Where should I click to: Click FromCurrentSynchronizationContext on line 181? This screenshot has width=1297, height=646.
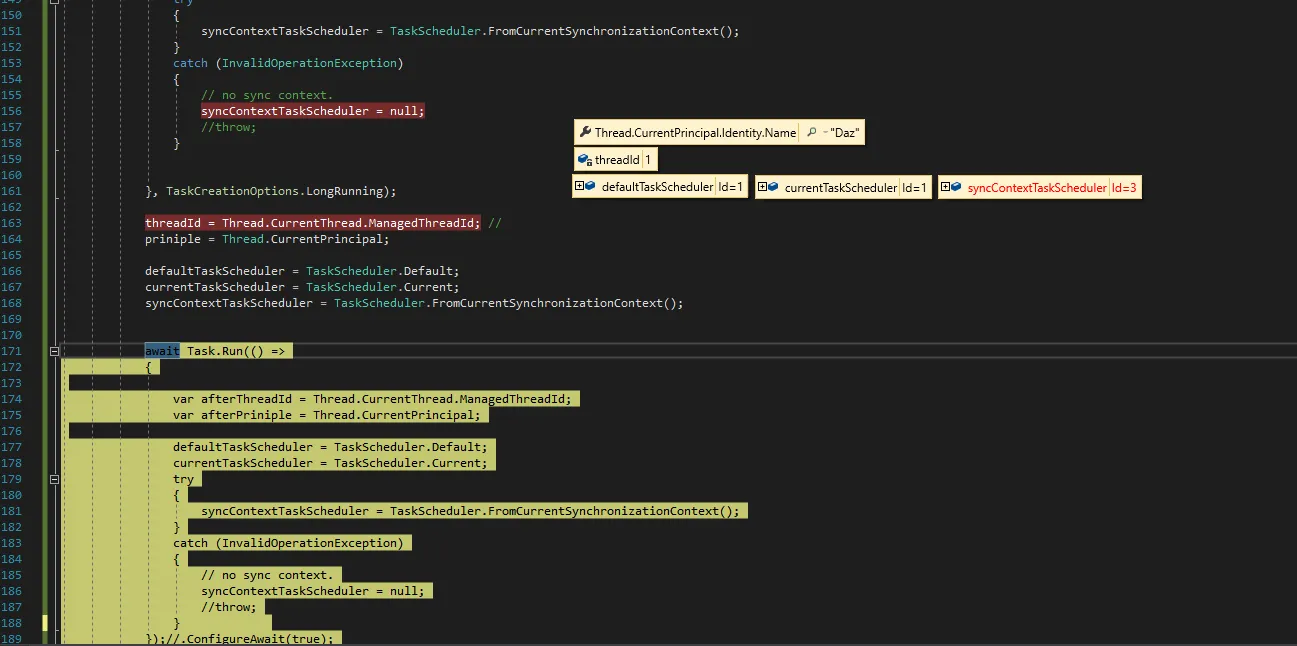tap(604, 511)
